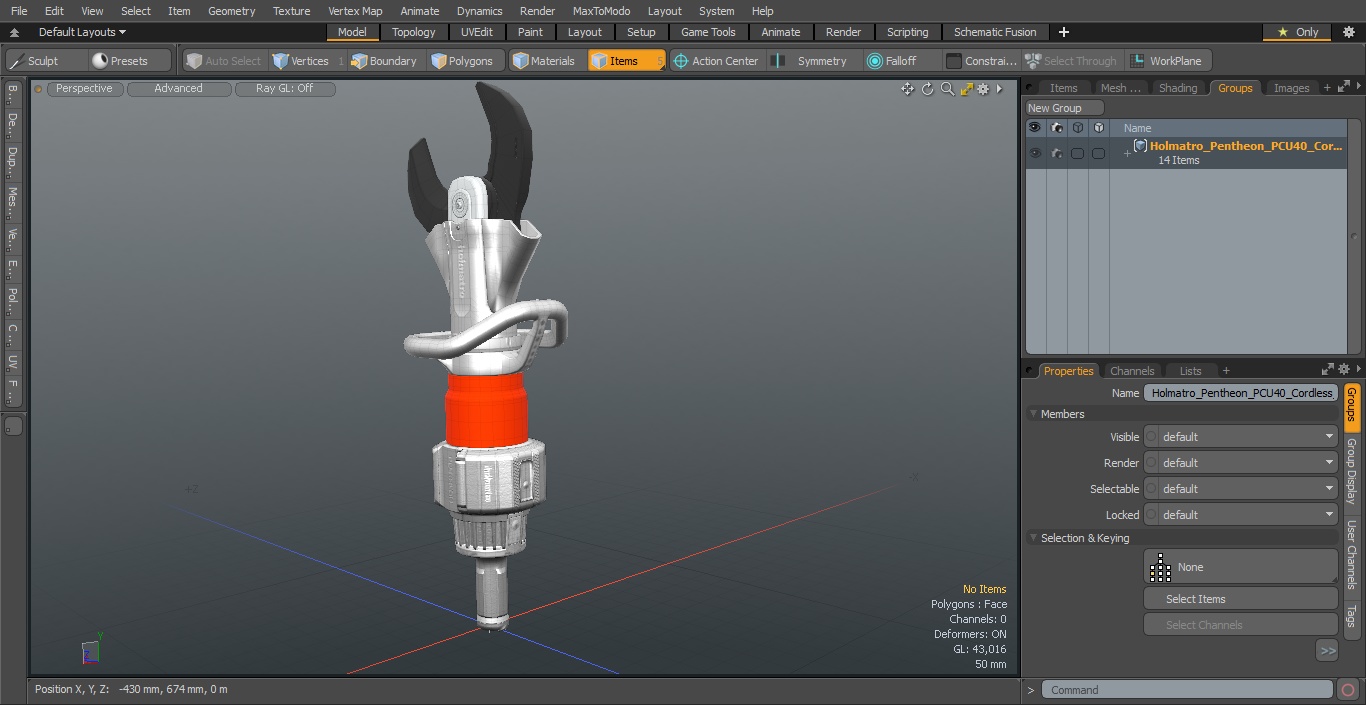The width and height of the screenshot is (1366, 705).
Task: Collapse the Members section
Action: click(x=1033, y=414)
